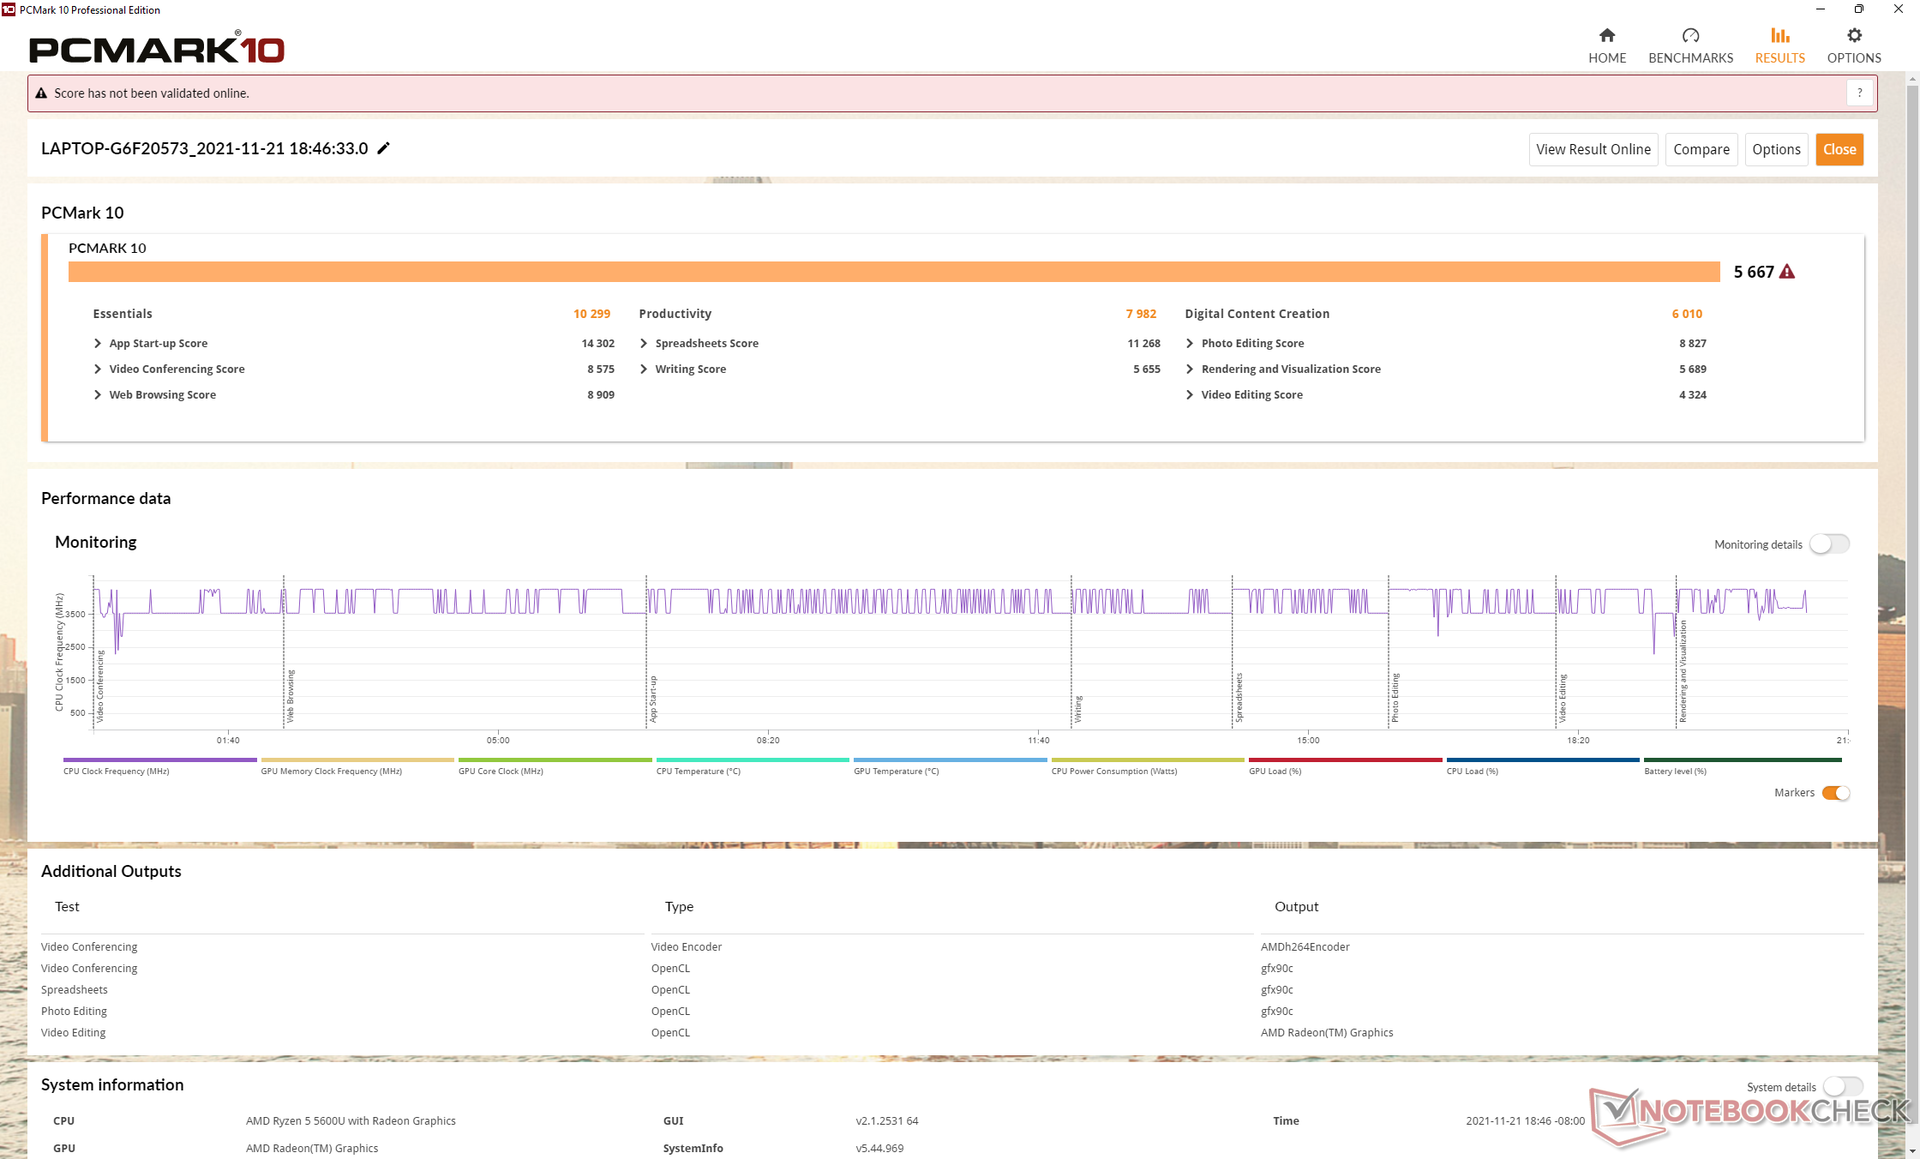Image resolution: width=1920 pixels, height=1159 pixels.
Task: Select the CPU Temperature legend swatch
Action: [752, 760]
